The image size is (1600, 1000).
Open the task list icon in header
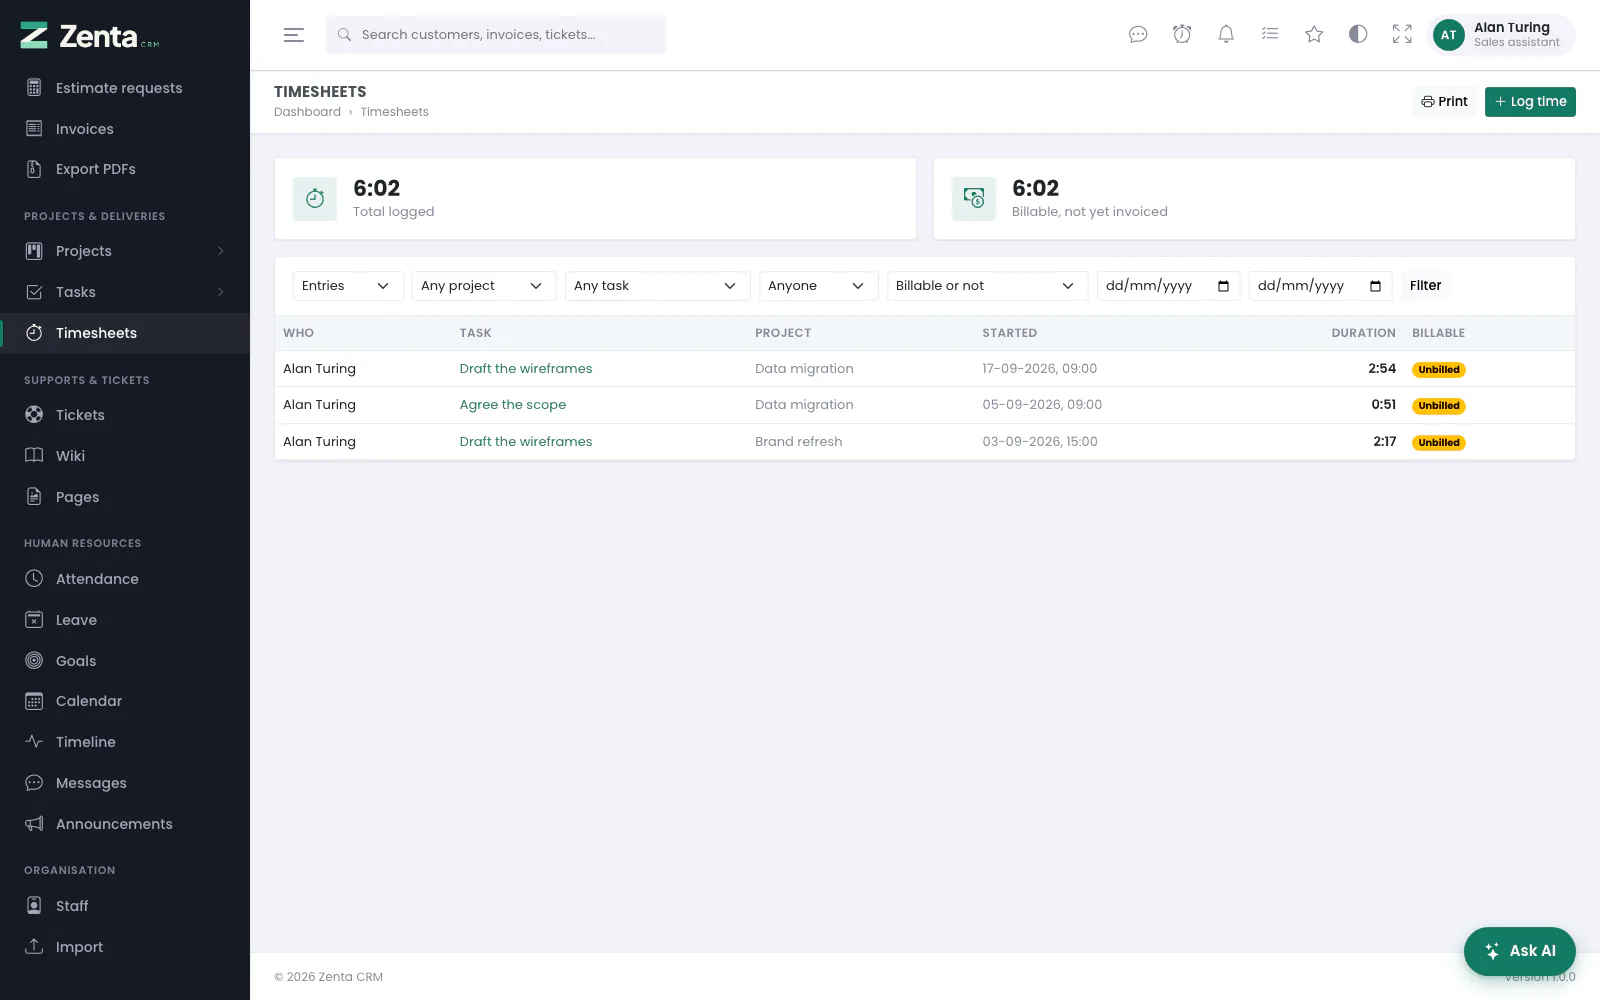pyautogui.click(x=1270, y=35)
